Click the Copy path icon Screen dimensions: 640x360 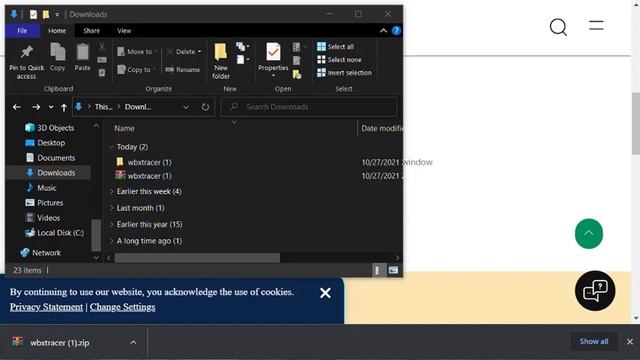[102, 60]
